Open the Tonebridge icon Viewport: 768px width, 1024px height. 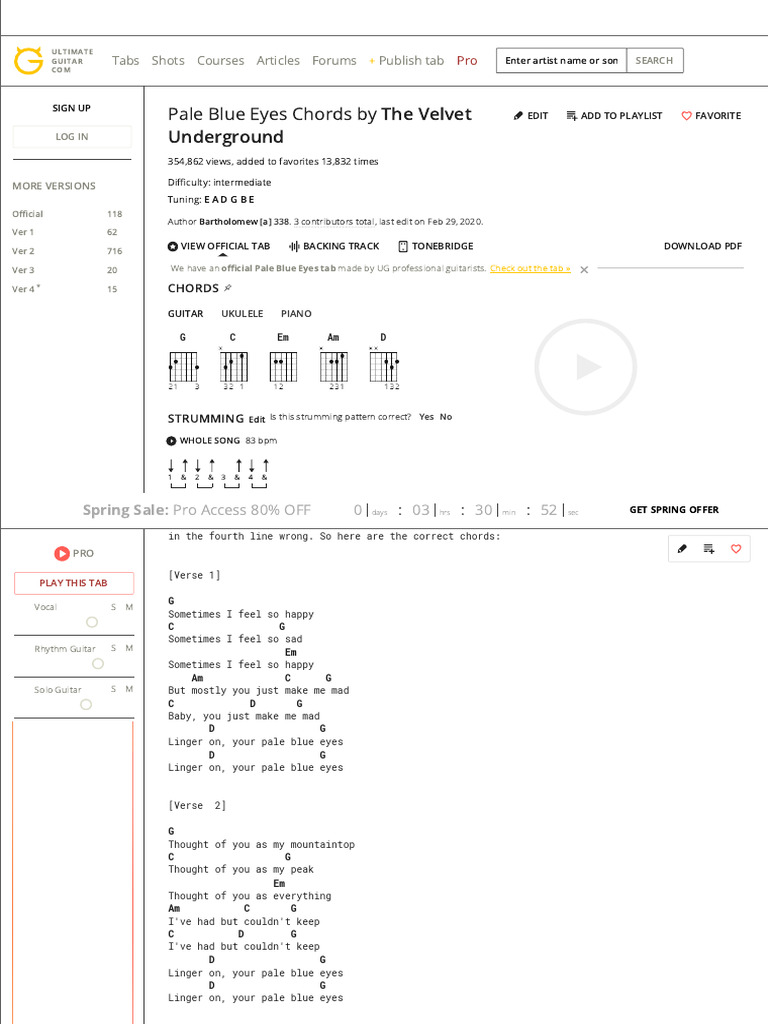click(x=403, y=246)
